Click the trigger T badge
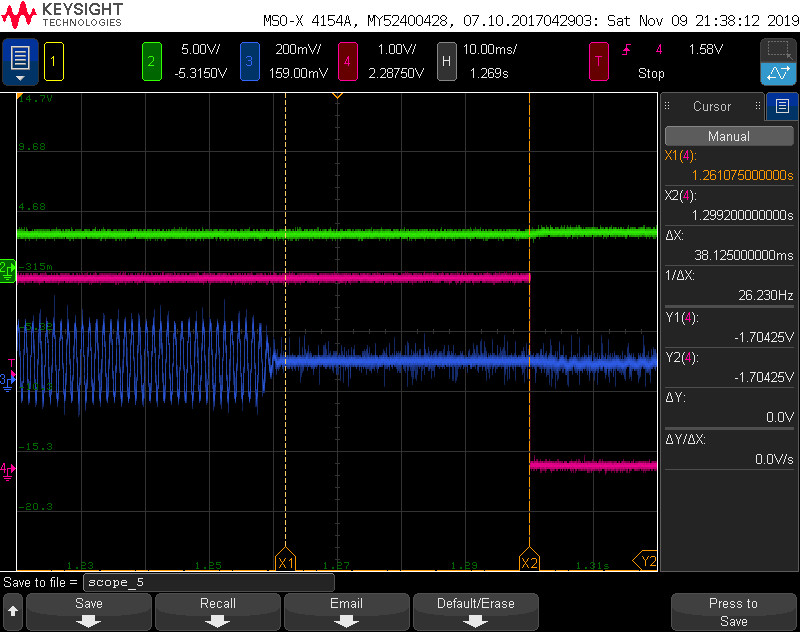Screen dimensions: 800x632 (x=598, y=61)
